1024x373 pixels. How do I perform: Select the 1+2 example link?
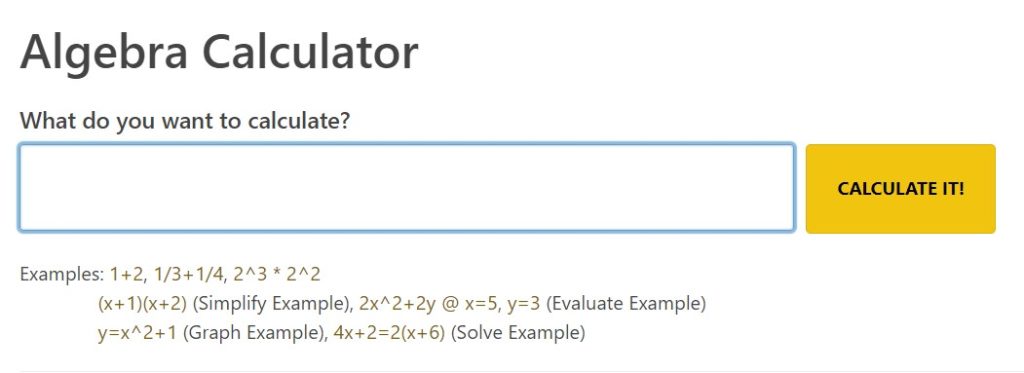(x=126, y=274)
